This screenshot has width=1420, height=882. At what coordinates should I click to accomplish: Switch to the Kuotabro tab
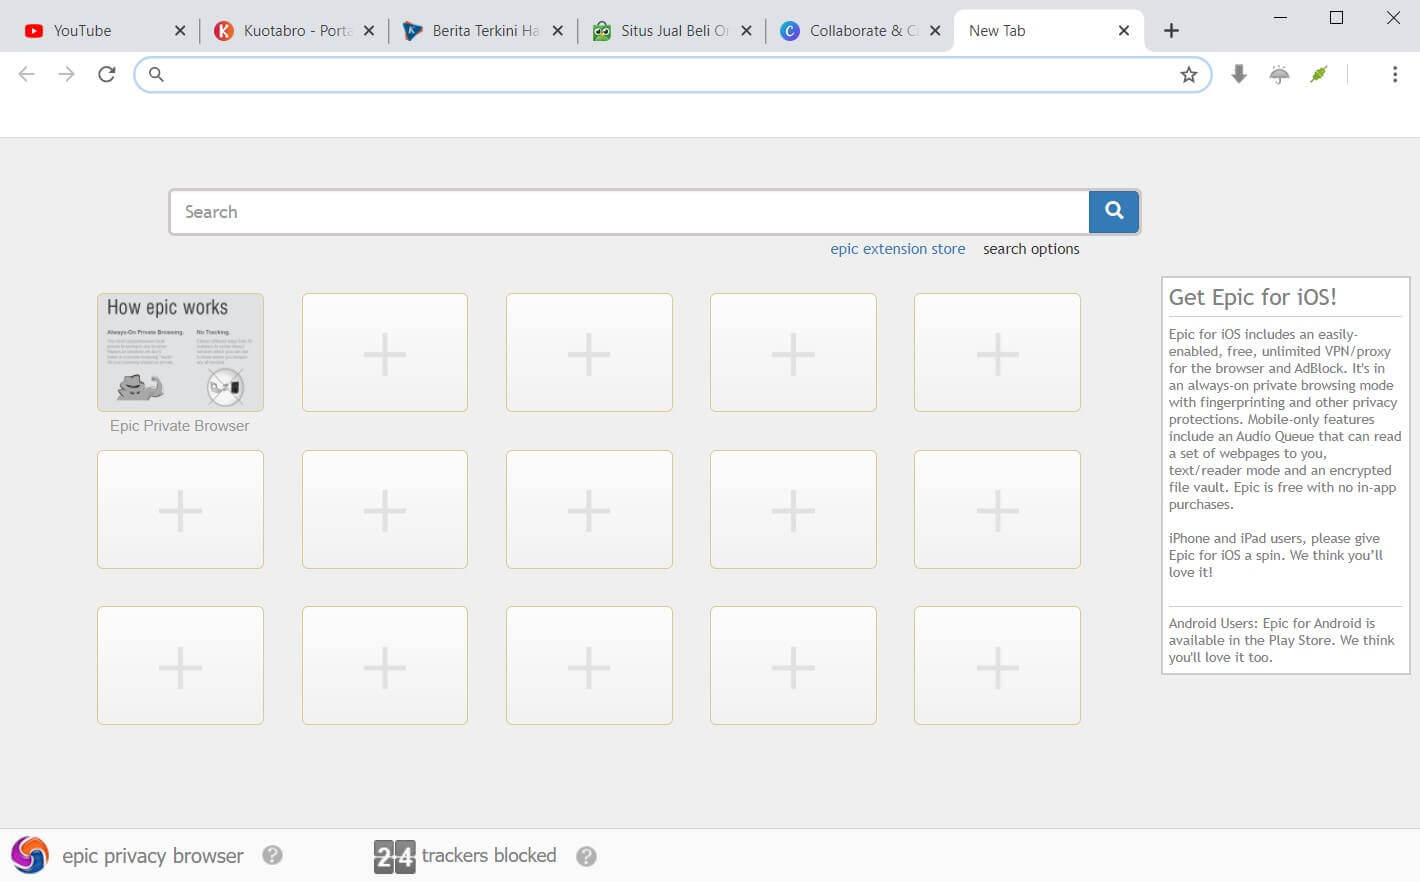pyautogui.click(x=285, y=31)
